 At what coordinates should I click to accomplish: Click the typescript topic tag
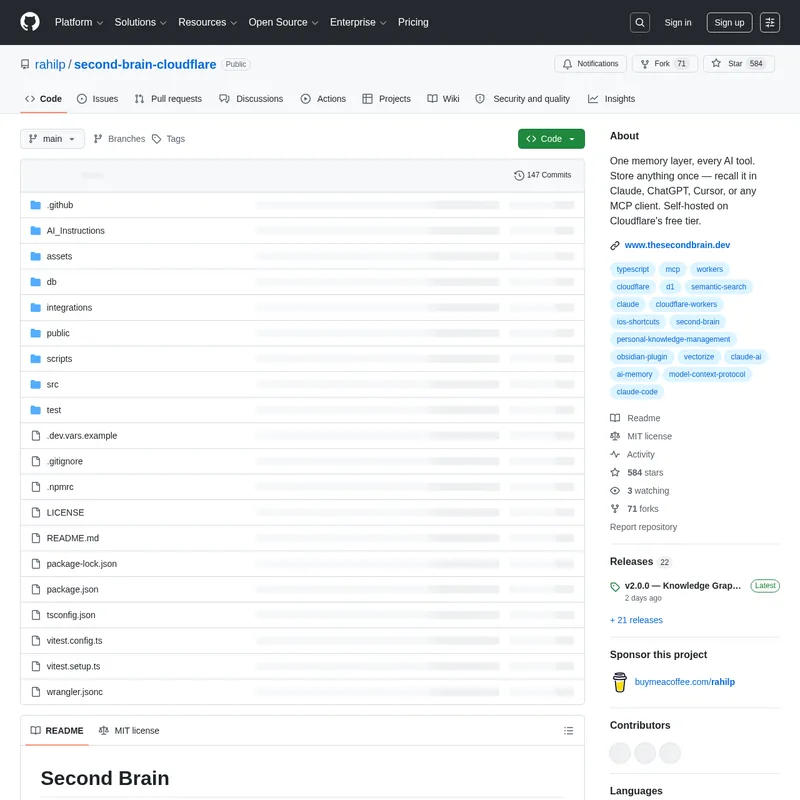pyautogui.click(x=633, y=269)
